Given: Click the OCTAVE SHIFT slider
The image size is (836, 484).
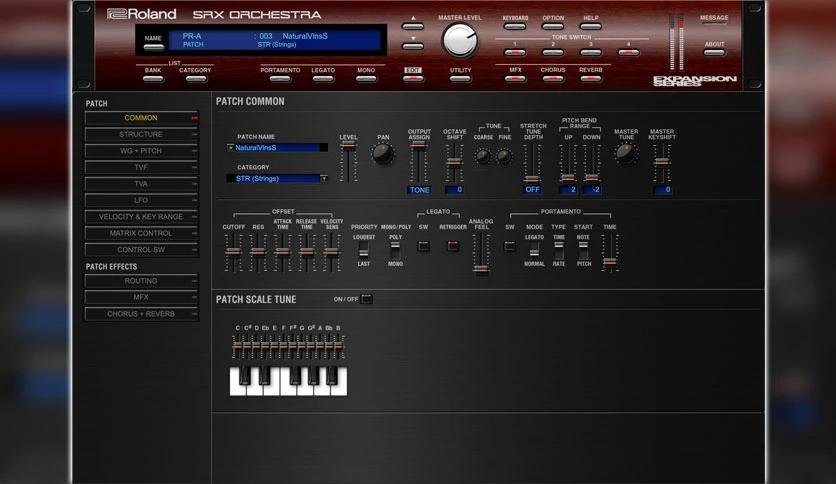Looking at the screenshot, I should 454,163.
